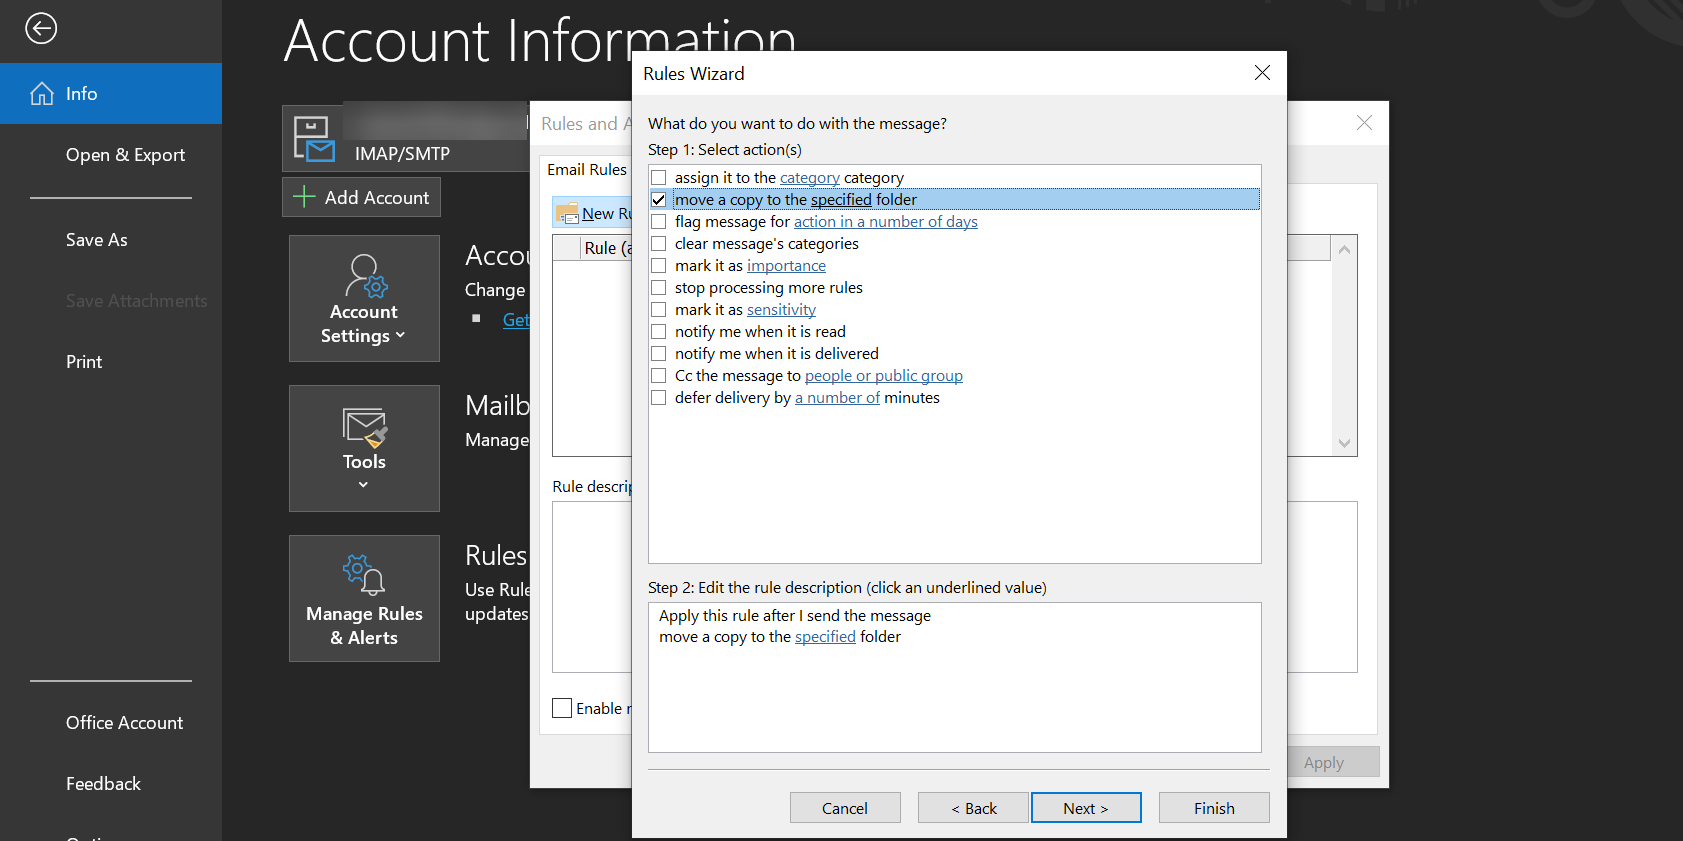1683x841 pixels.
Task: Click the Info home icon
Action: coord(42,94)
